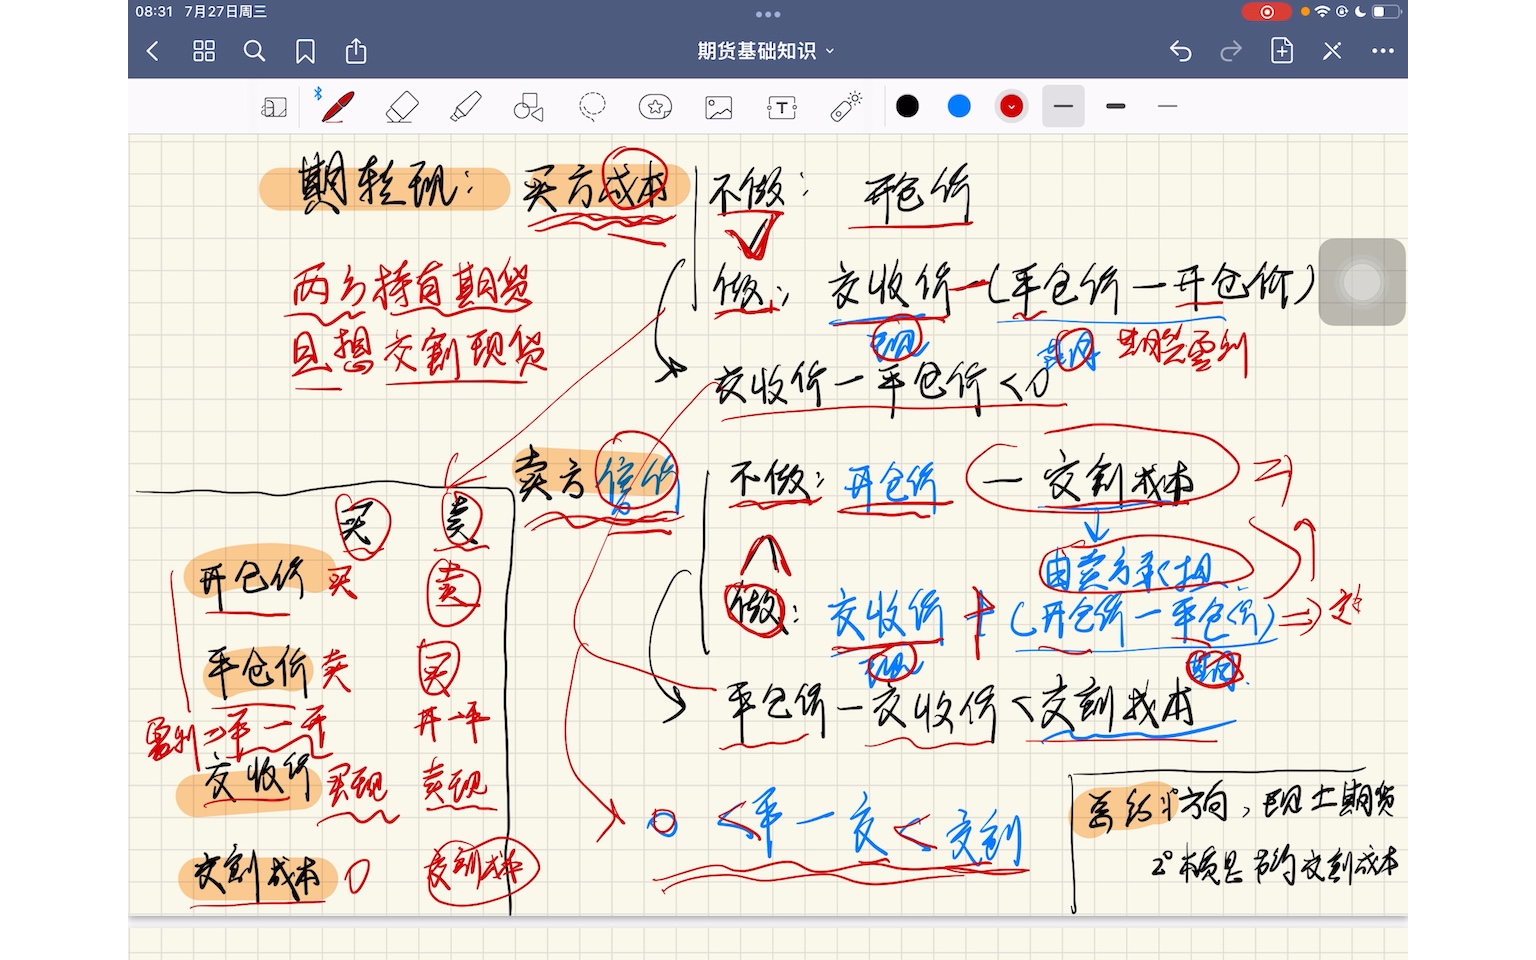Select the thickest stroke width
Screen dimensions: 1536x960
1116,106
